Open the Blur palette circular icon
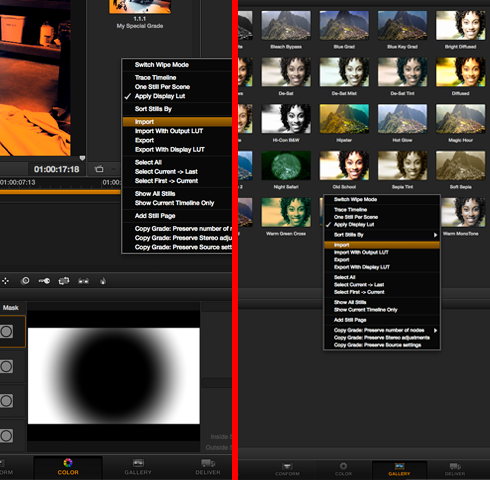This screenshot has width=490, height=480. [25, 281]
